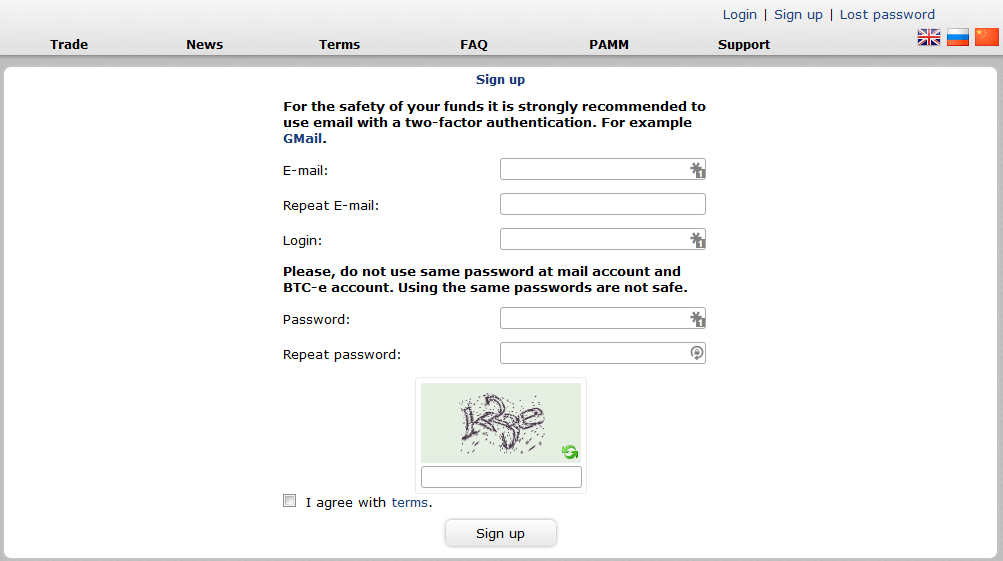Open the terms link beside checkbox
Screen dimensions: 1003x561
pyautogui.click(x=409, y=503)
